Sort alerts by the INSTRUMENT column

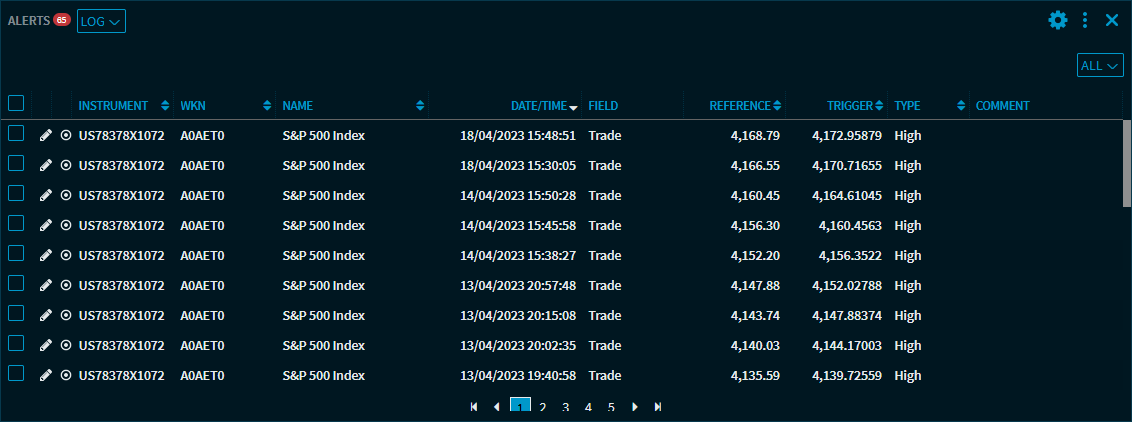[x=112, y=105]
